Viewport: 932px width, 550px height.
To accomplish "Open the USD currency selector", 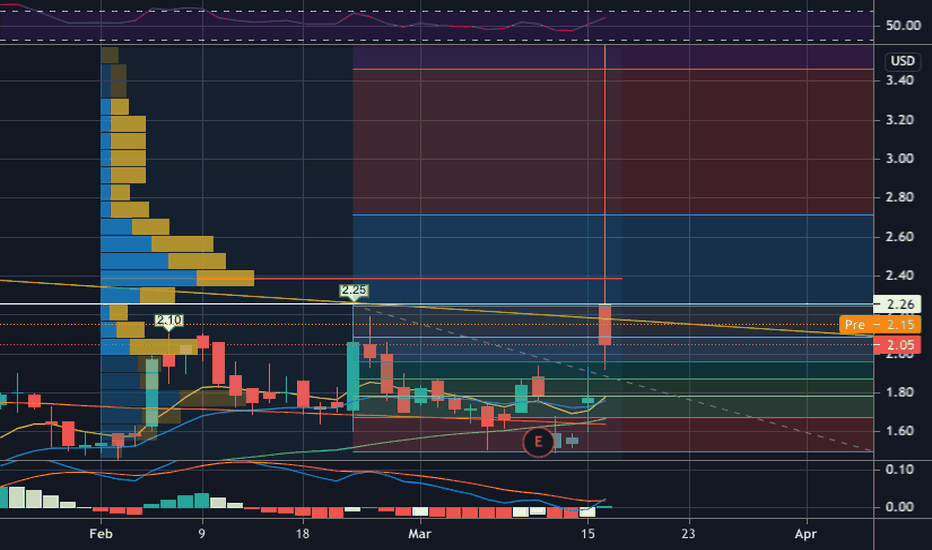I will 902,61.
